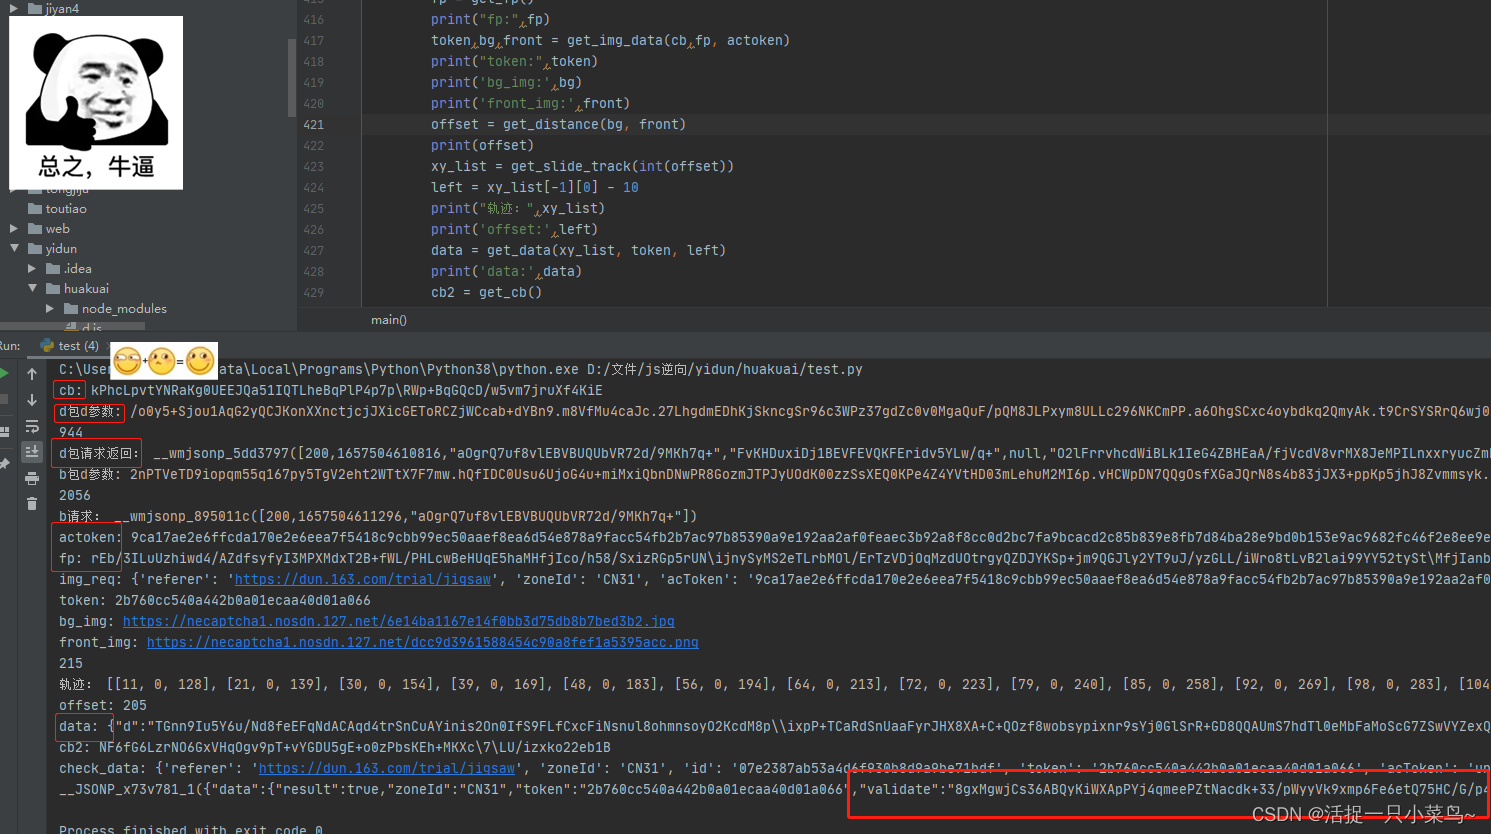
Task: Select the toutiao folder
Action: point(65,209)
